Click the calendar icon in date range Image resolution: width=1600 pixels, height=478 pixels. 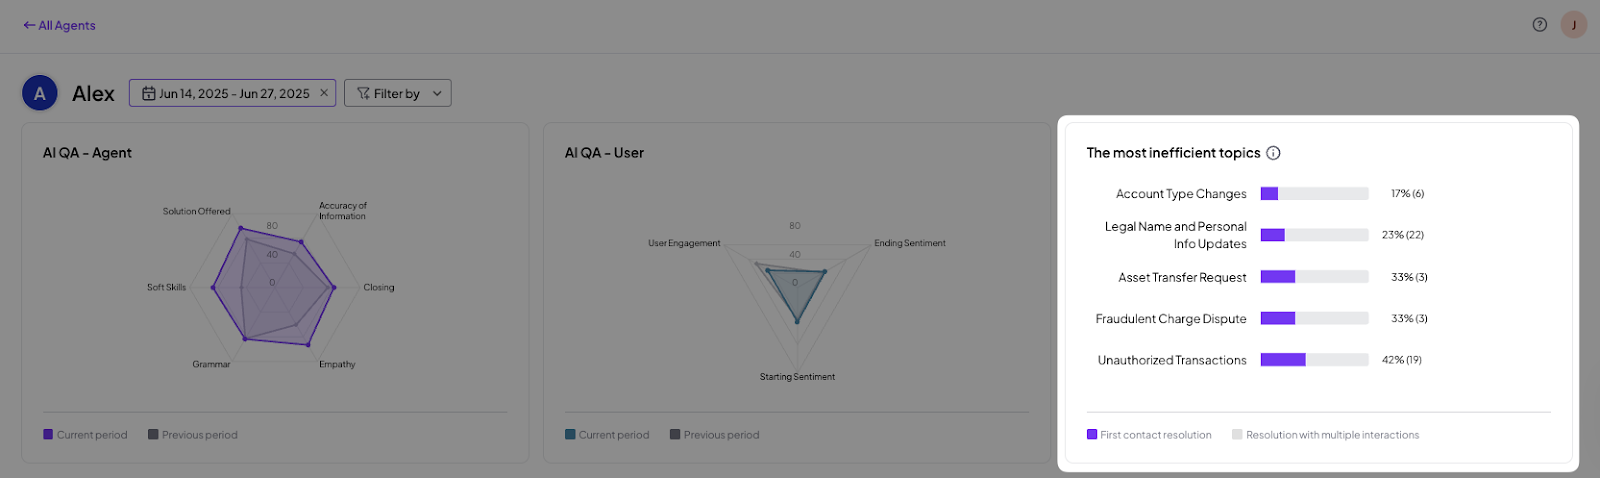point(148,93)
